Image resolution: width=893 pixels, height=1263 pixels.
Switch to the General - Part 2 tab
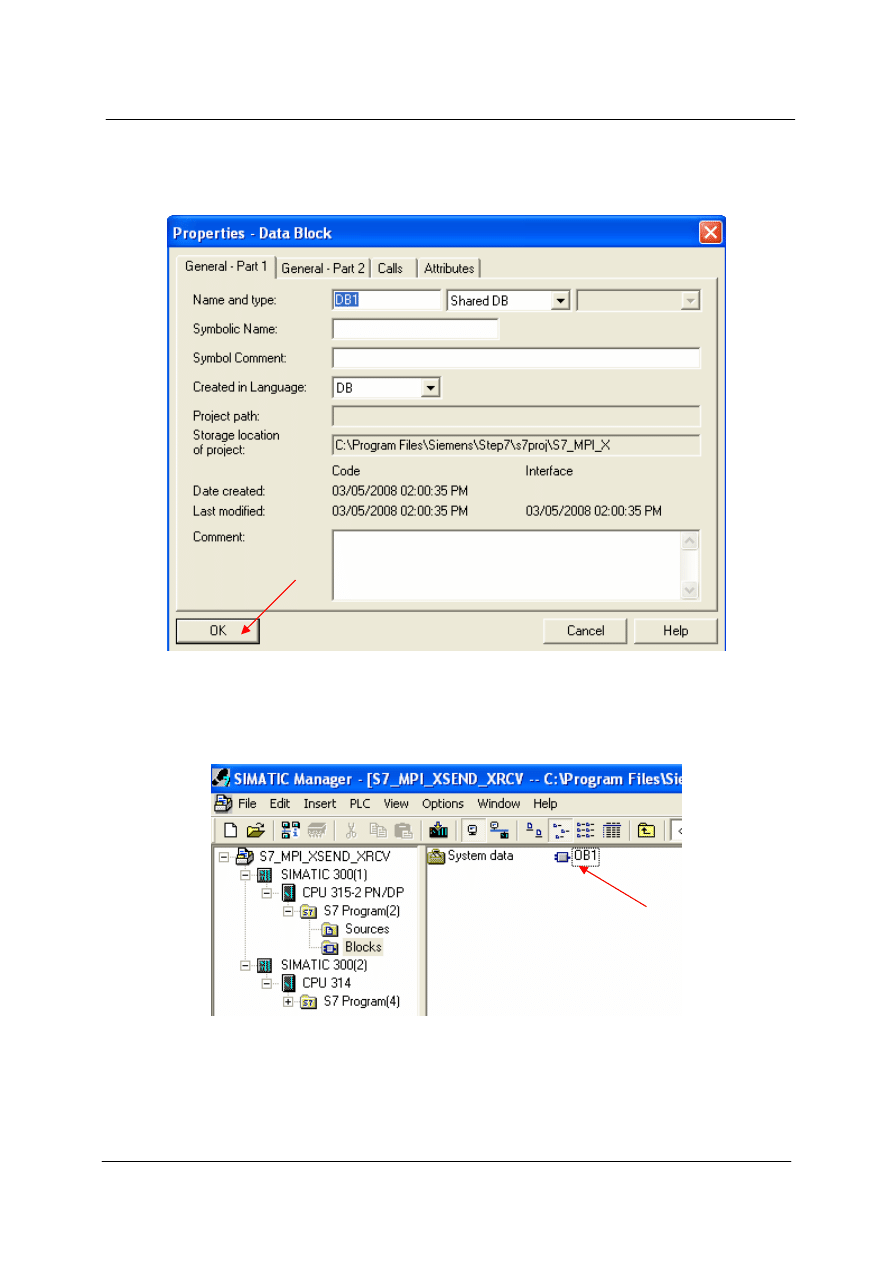tap(323, 268)
